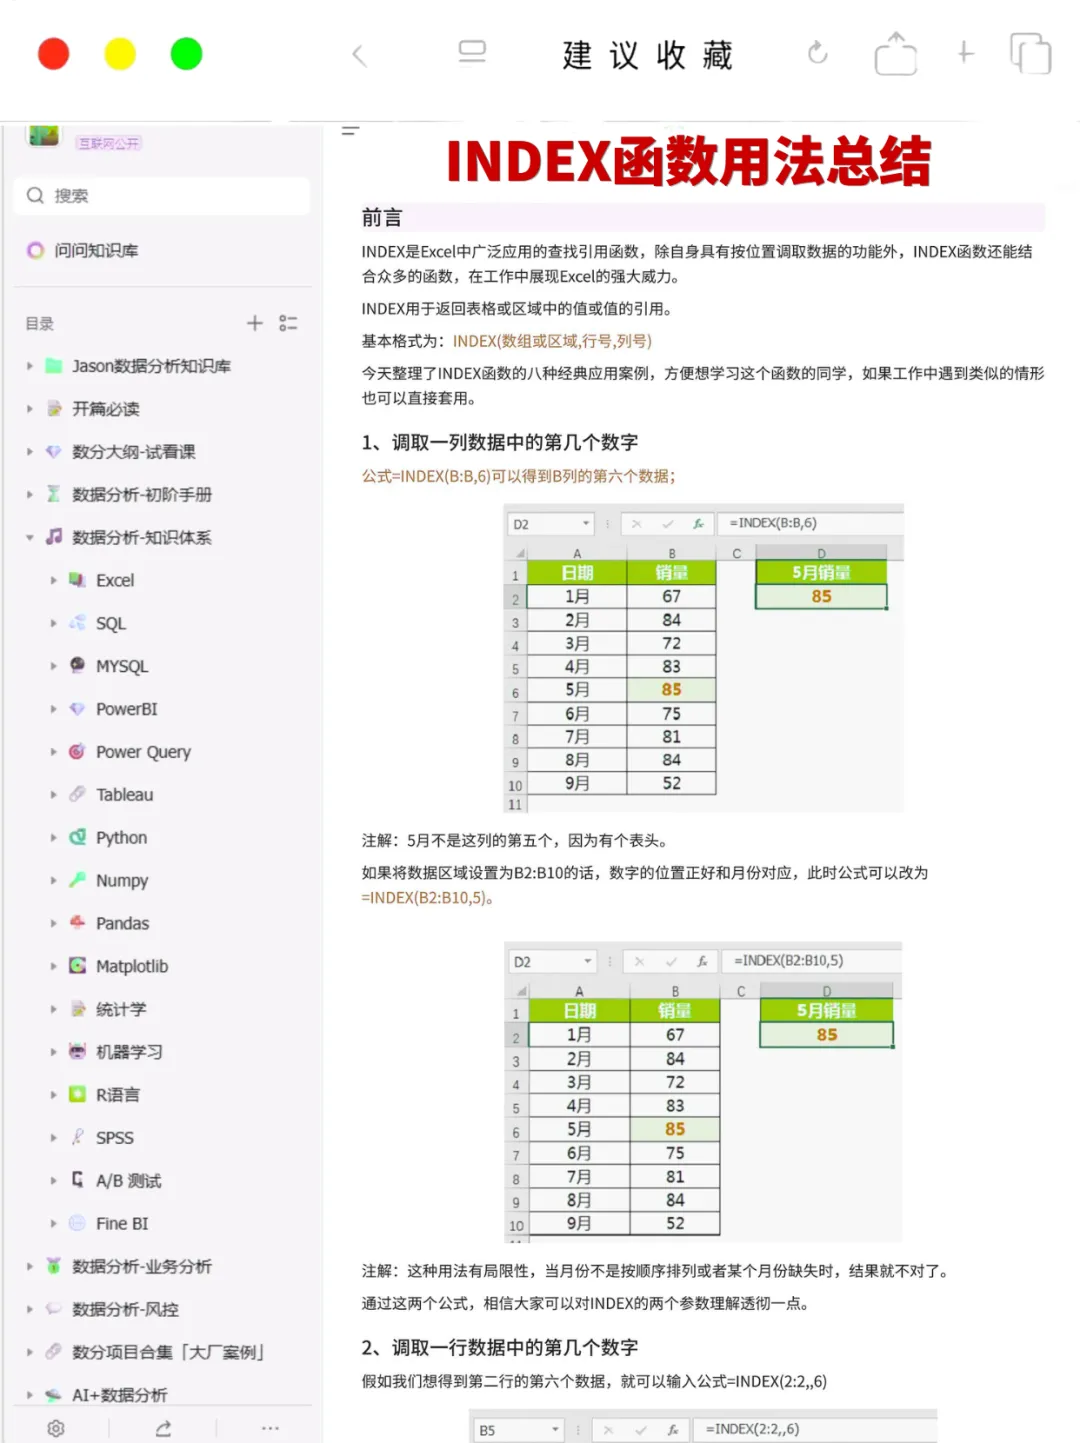Open AI+数据分析
The image size is (1080, 1443).
coord(119,1395)
